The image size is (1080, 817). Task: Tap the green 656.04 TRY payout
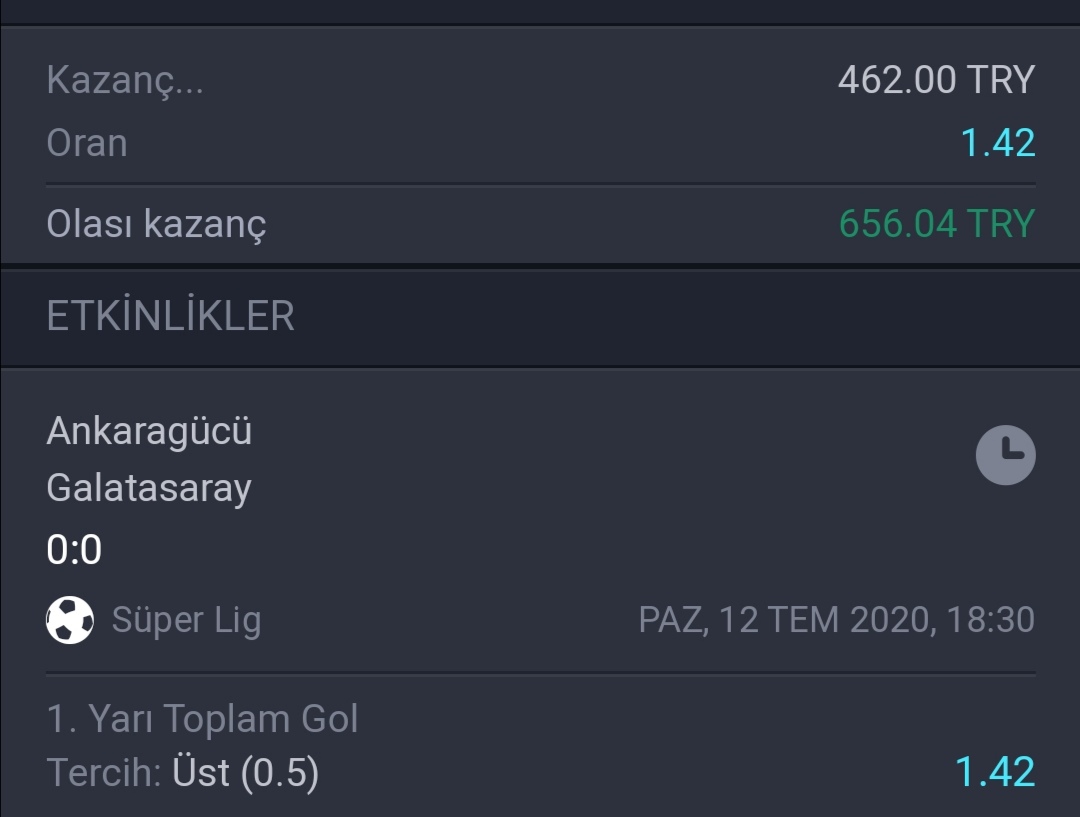(x=937, y=224)
